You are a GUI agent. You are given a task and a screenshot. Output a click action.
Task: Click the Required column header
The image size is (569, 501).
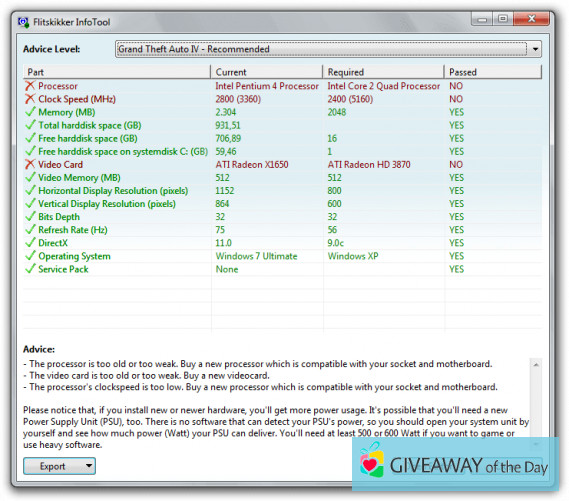point(383,72)
